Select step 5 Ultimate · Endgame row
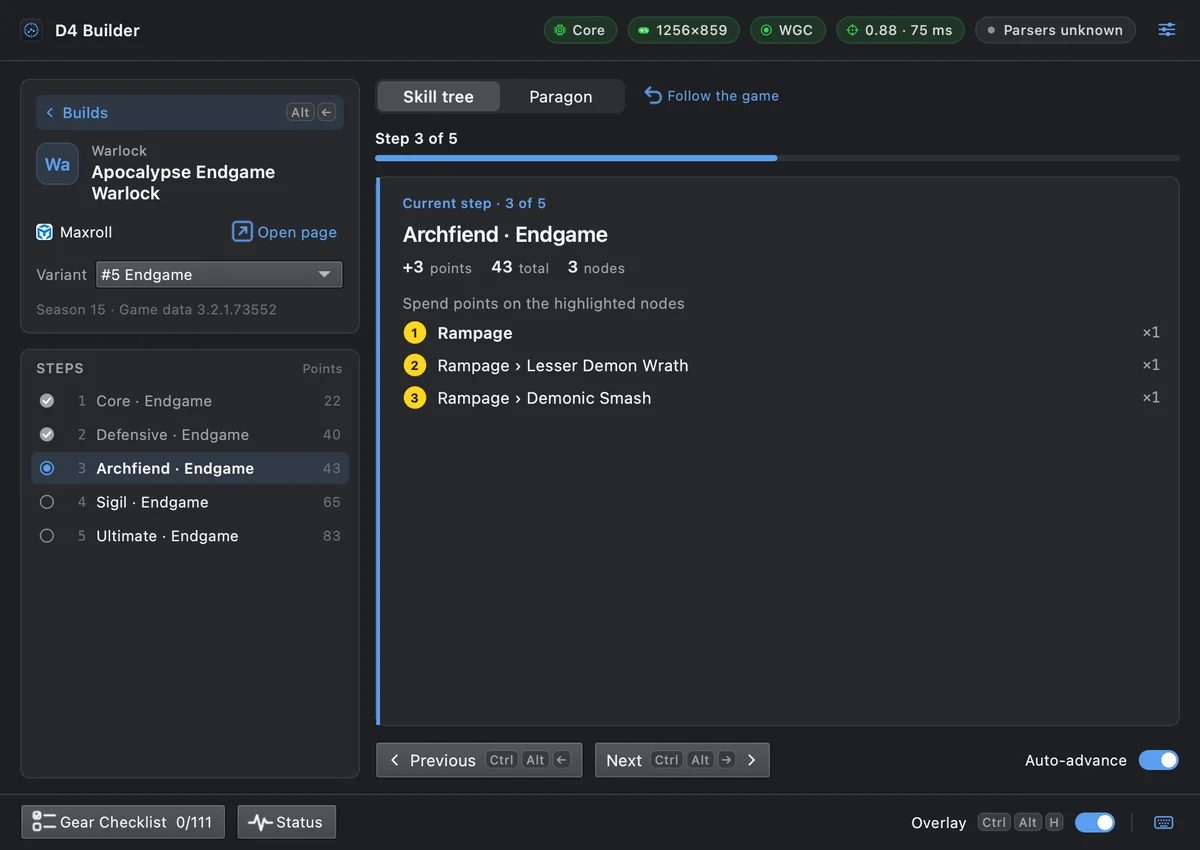Screen dimensions: 1200x850 [x=190, y=536]
